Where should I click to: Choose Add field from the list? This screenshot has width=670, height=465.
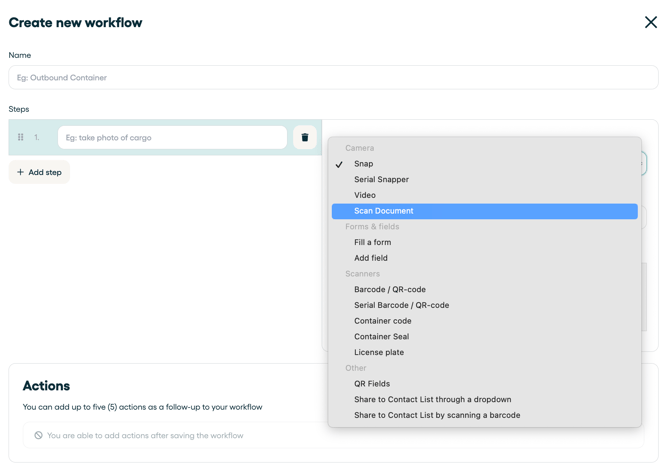click(371, 258)
